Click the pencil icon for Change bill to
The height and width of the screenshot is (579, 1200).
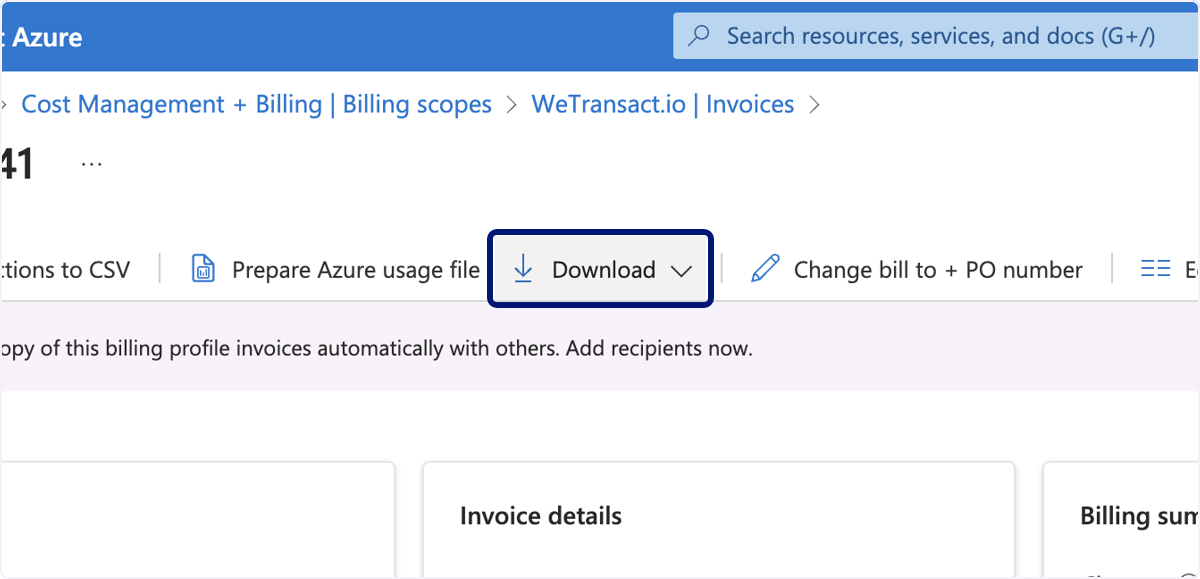(x=765, y=269)
